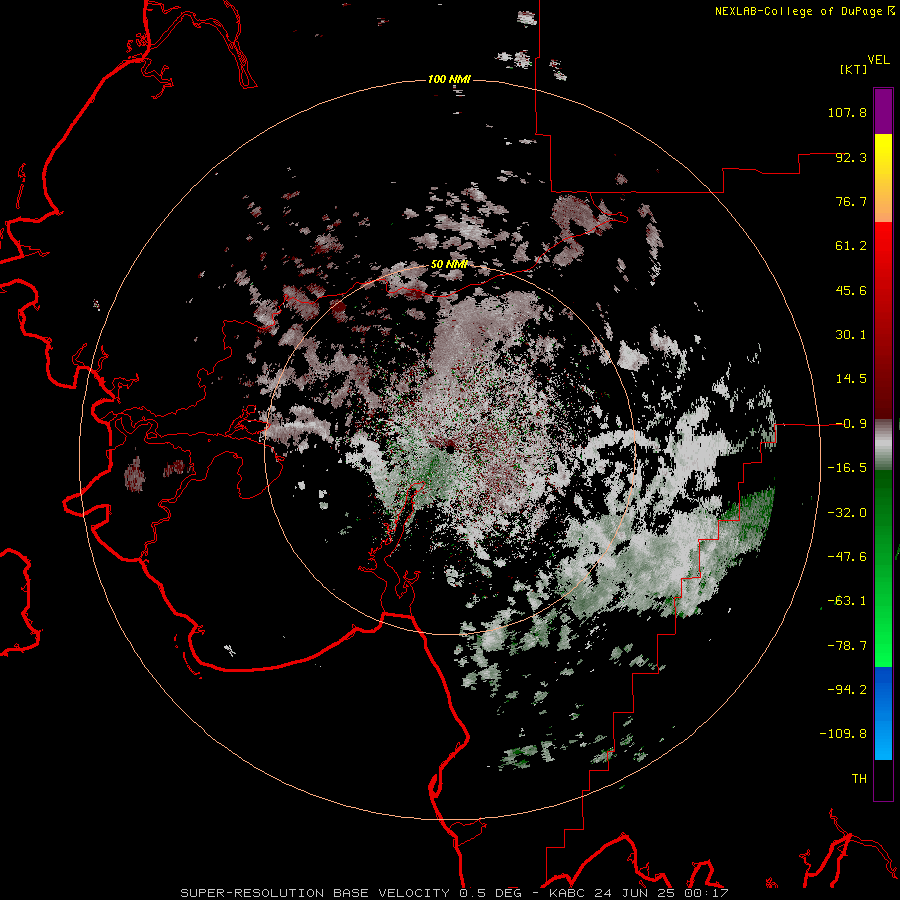Select the 107.8 velocity scale value
Image resolution: width=900 pixels, height=900 pixels.
coord(847,112)
